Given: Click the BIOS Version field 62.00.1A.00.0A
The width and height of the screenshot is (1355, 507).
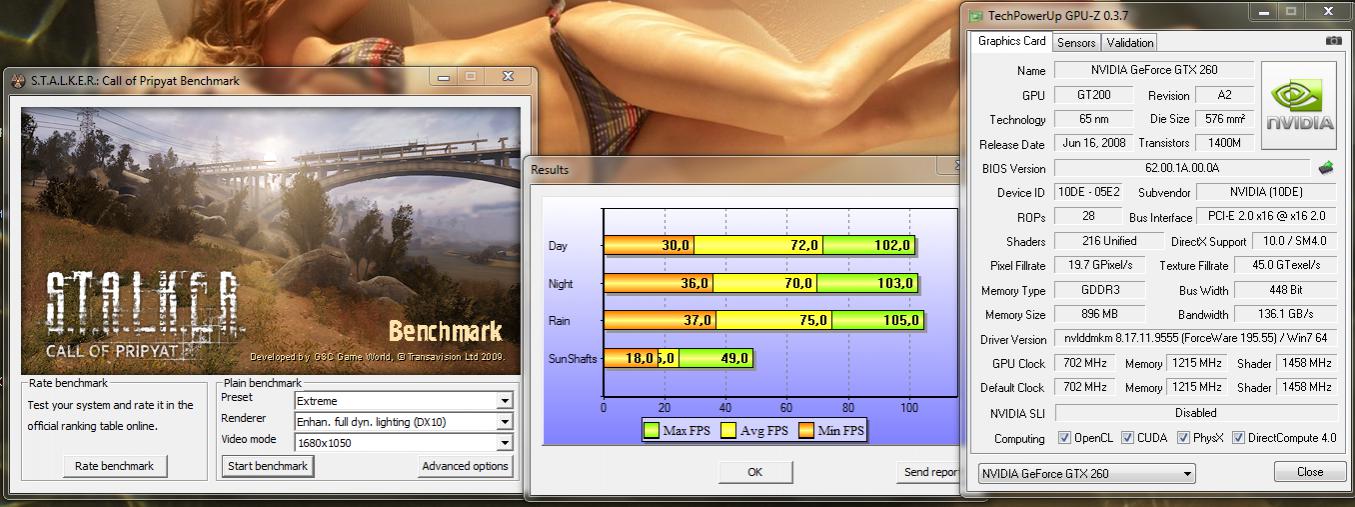Looking at the screenshot, I should 1181,168.
